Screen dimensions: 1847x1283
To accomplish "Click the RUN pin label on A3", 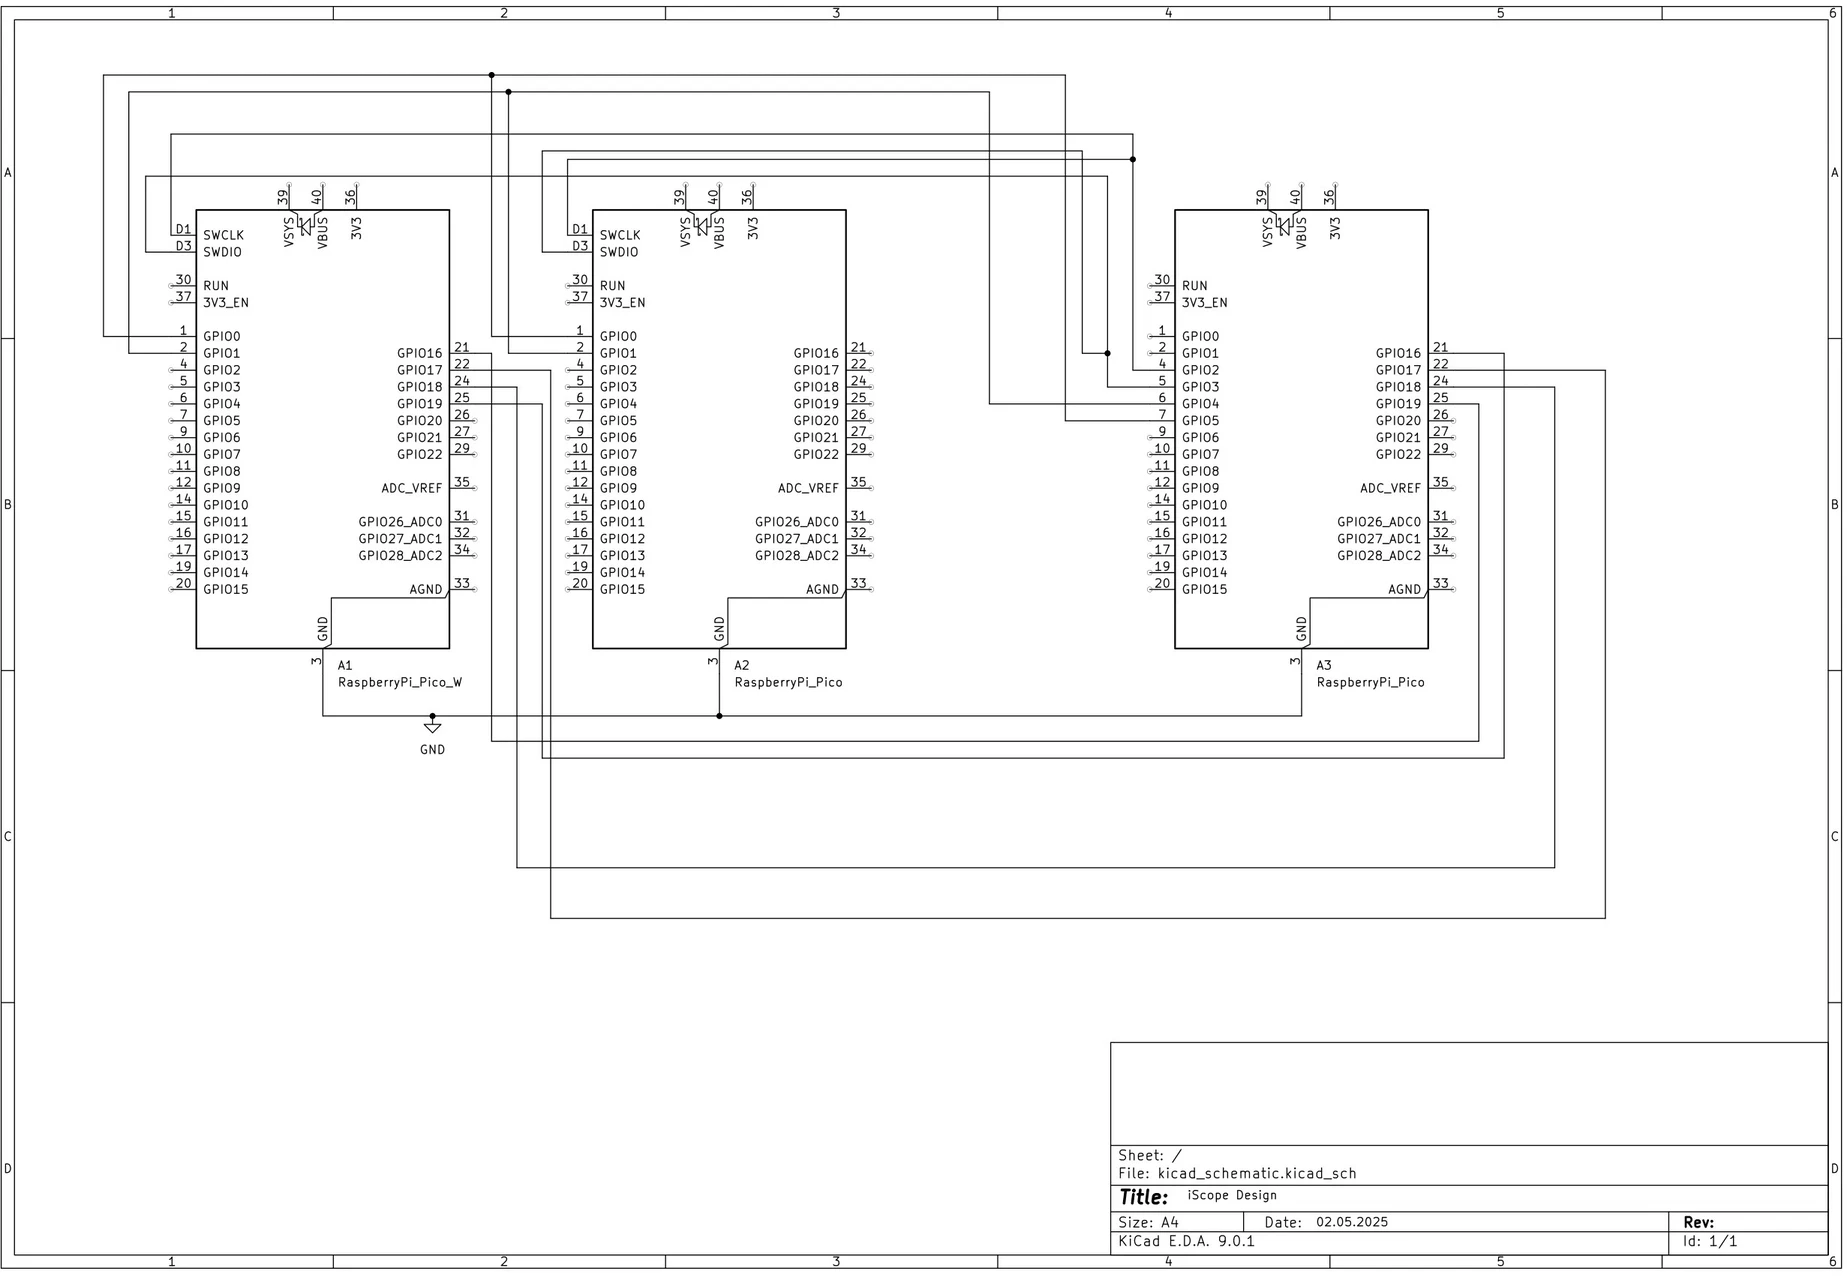I will pos(1195,286).
